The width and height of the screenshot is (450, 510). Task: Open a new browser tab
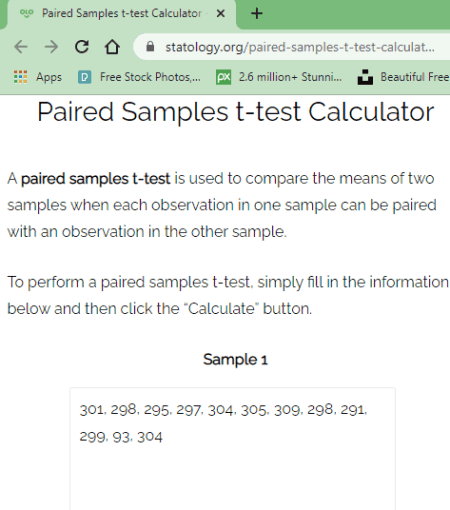click(257, 14)
